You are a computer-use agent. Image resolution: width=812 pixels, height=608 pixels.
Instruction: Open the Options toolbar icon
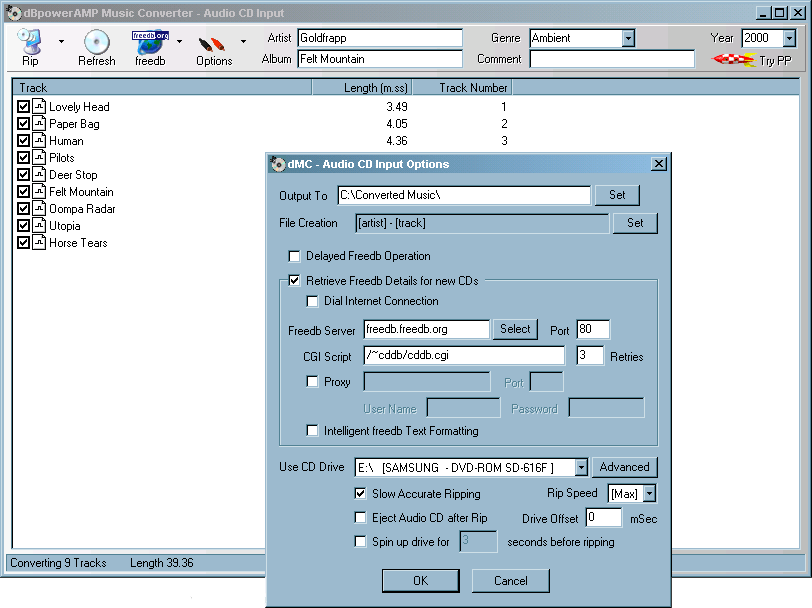click(x=212, y=43)
